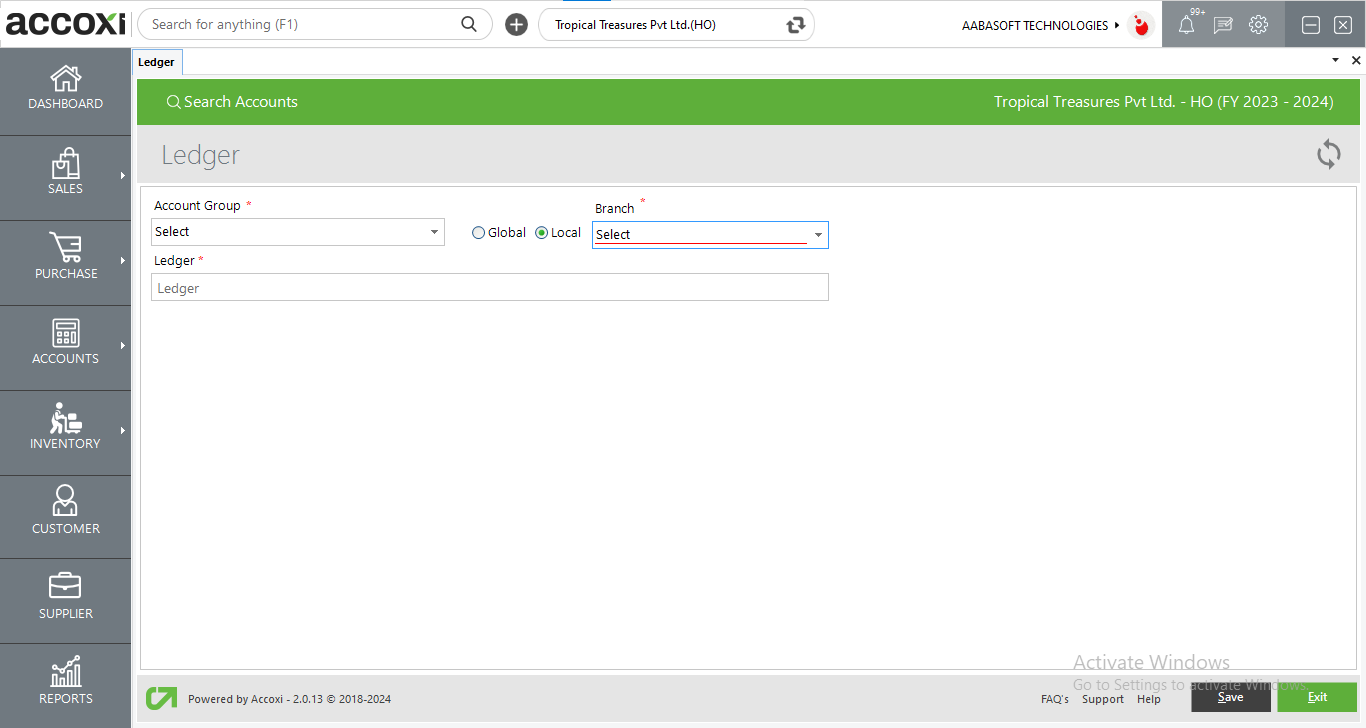The image size is (1366, 728).
Task: Open the Dashboard home icon
Action: (66, 79)
